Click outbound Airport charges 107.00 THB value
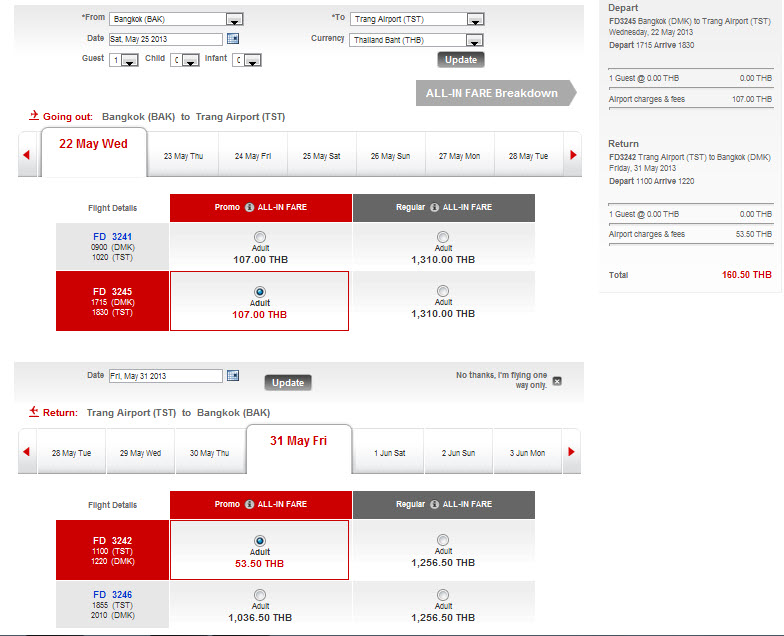This screenshot has height=636, width=784. tap(752, 99)
